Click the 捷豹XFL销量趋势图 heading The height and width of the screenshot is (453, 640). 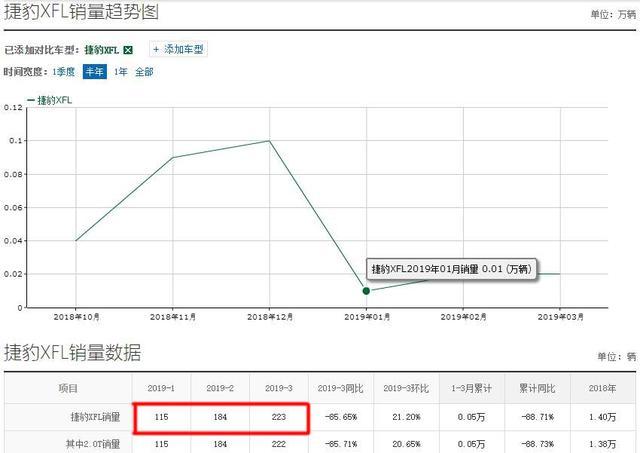pos(81,11)
